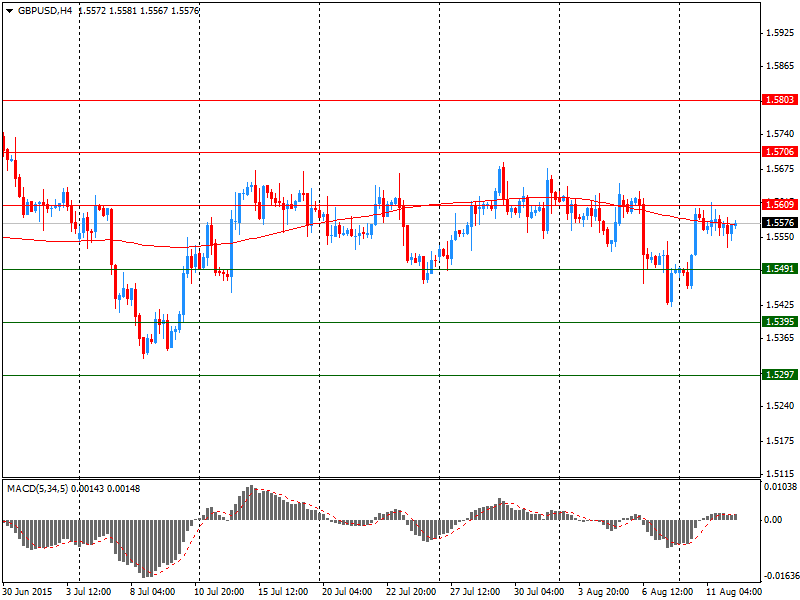Select the 1.5609 resistance level label
The width and height of the screenshot is (800, 600).
tap(780, 205)
